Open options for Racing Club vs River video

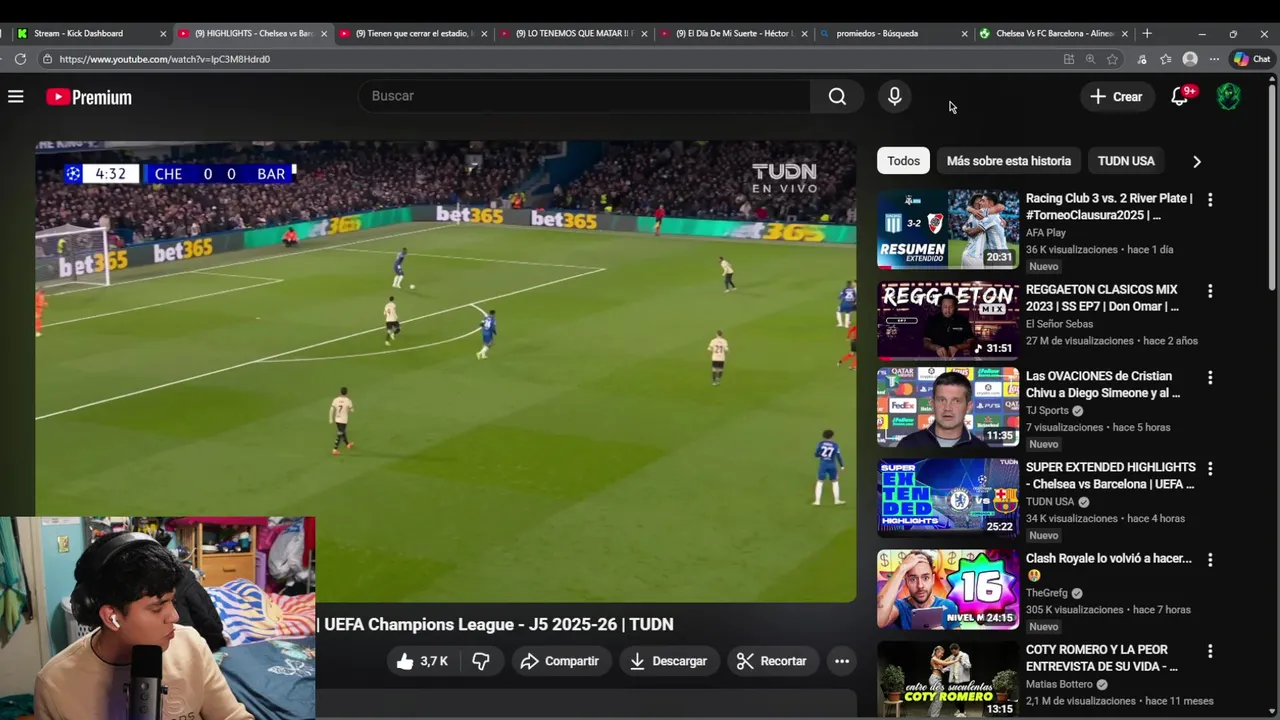pyautogui.click(x=1210, y=200)
